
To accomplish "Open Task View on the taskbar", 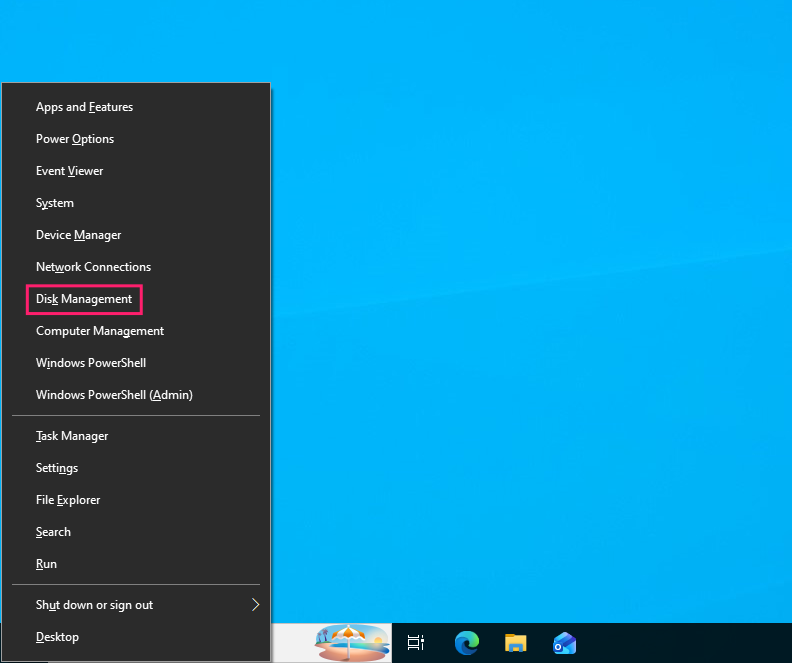I will tap(416, 643).
